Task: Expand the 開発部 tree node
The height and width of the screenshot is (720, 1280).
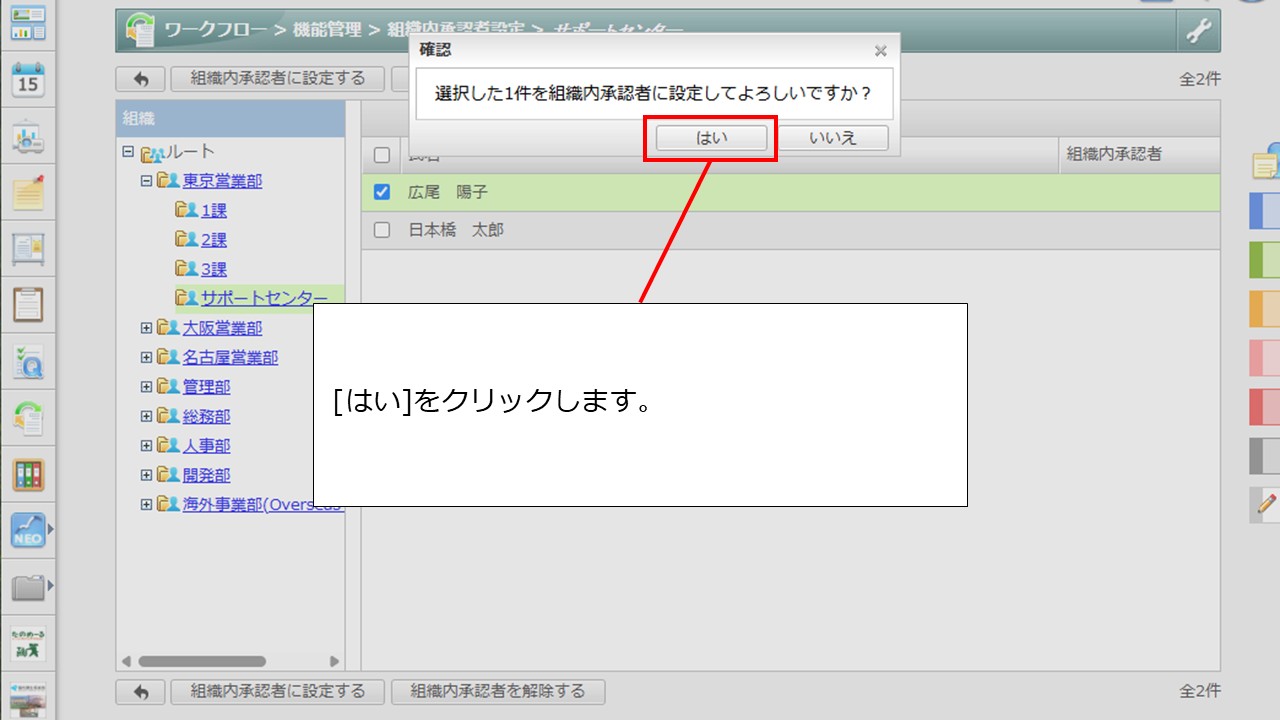Action: [x=146, y=475]
